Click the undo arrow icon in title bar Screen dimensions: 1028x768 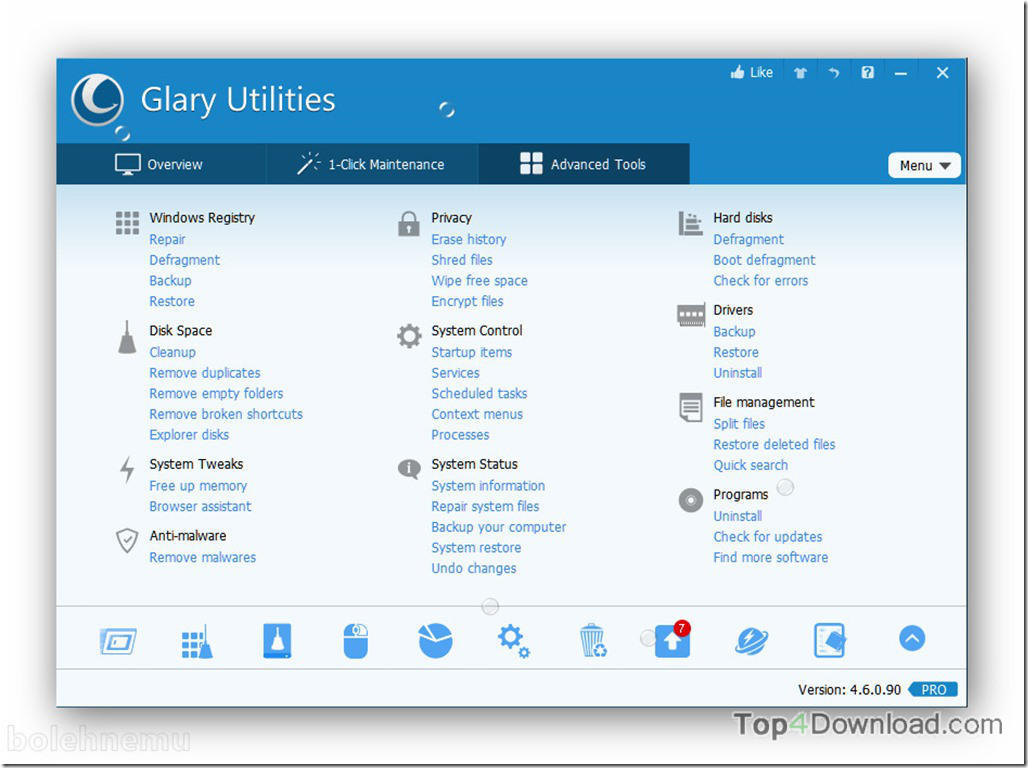(833, 73)
